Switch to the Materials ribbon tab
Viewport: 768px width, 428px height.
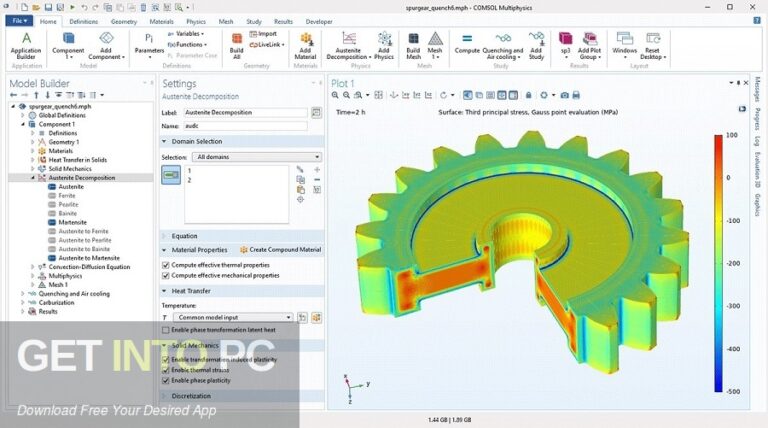(x=162, y=22)
